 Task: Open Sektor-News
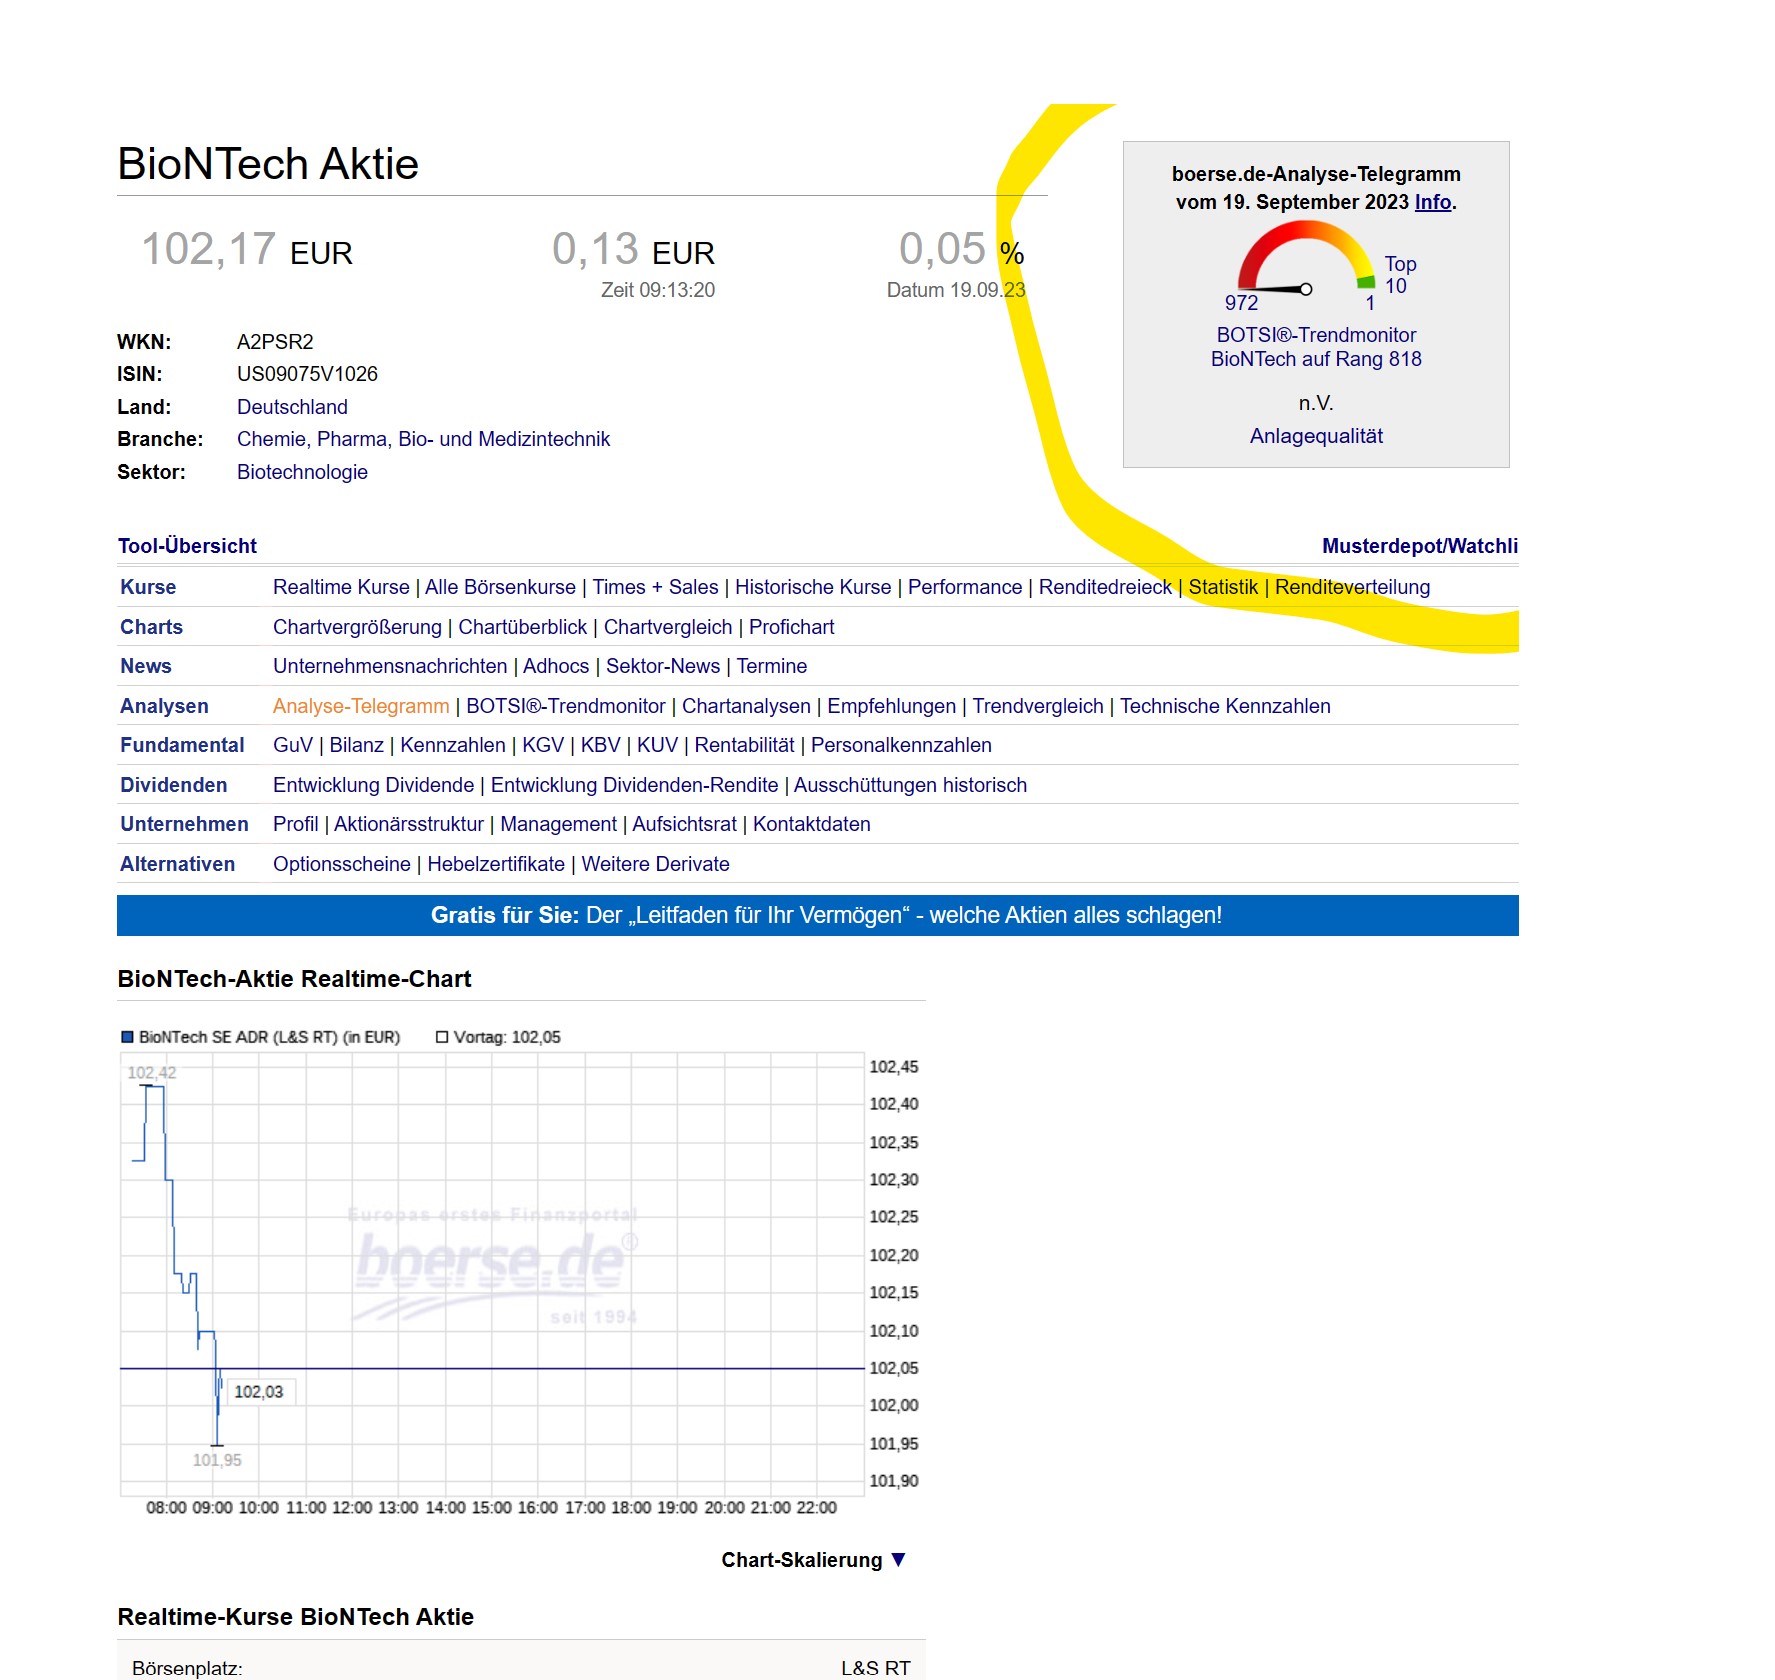coord(663,666)
